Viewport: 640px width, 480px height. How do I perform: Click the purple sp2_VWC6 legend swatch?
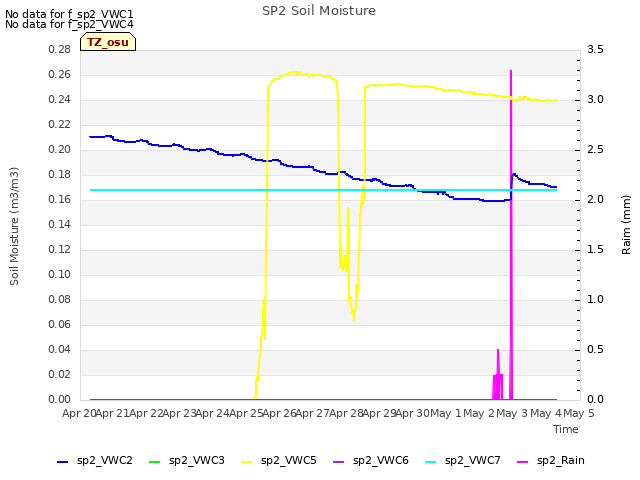point(339,462)
